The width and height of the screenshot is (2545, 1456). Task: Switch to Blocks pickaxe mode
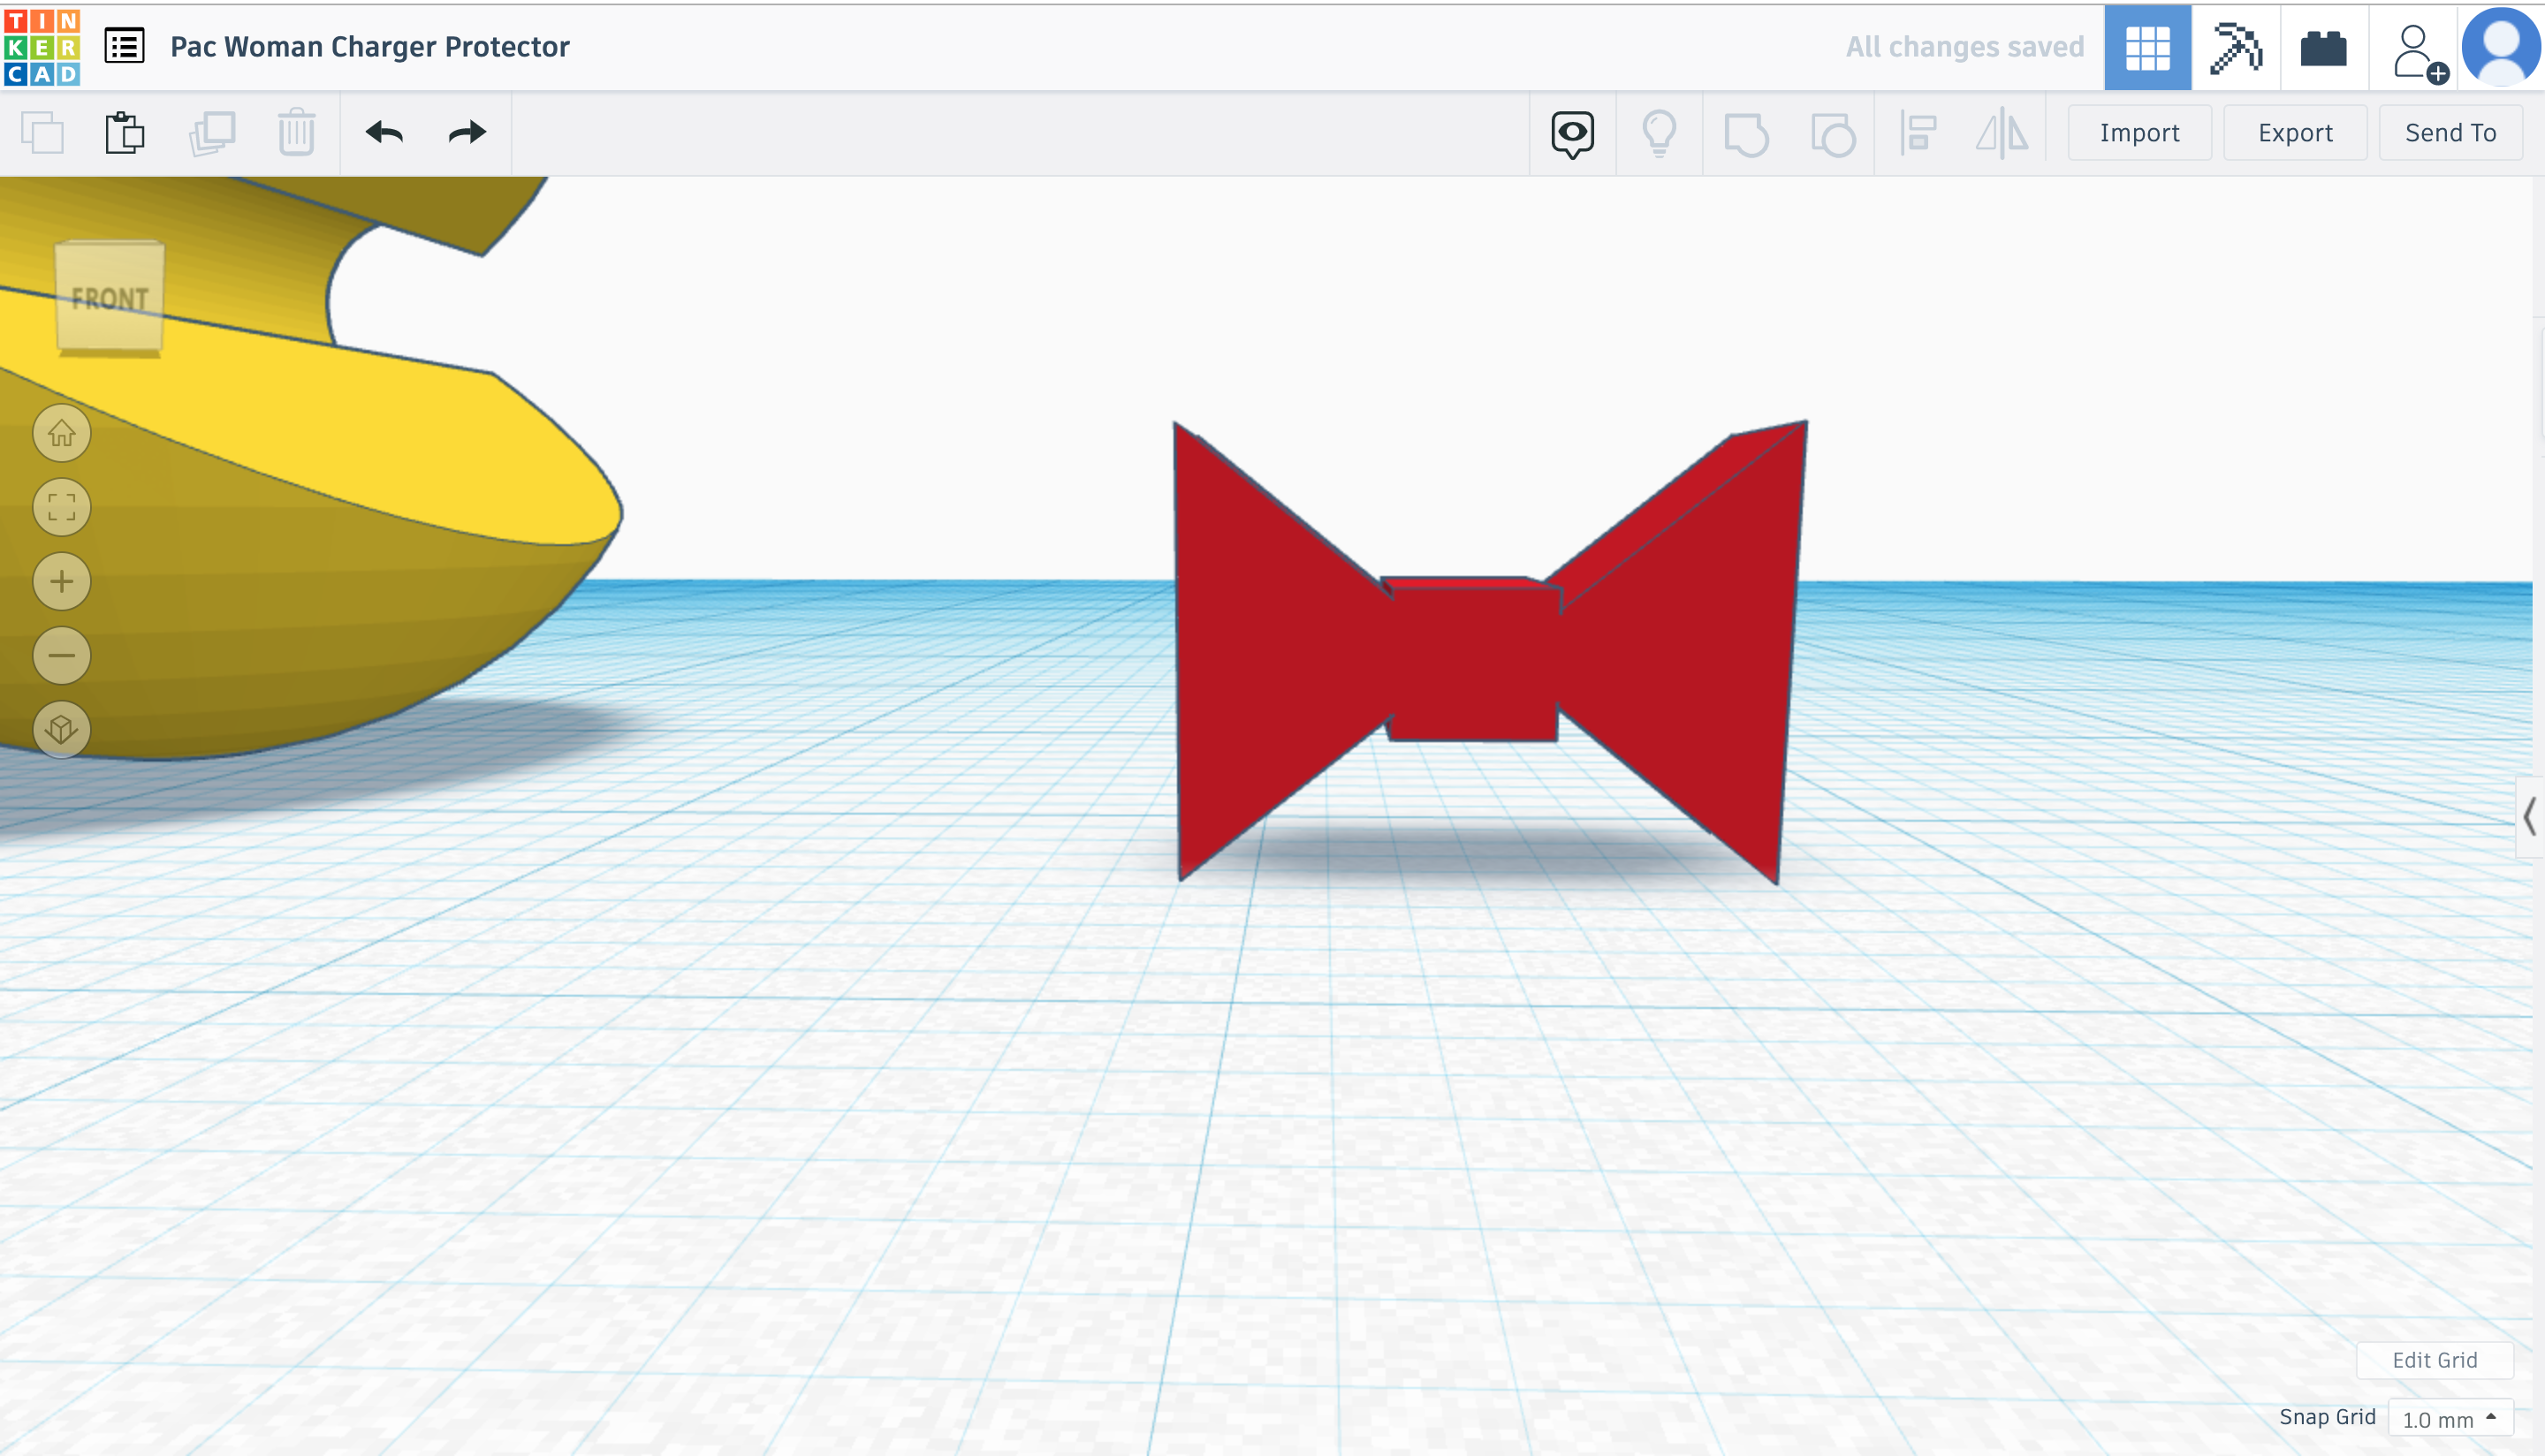[x=2235, y=47]
